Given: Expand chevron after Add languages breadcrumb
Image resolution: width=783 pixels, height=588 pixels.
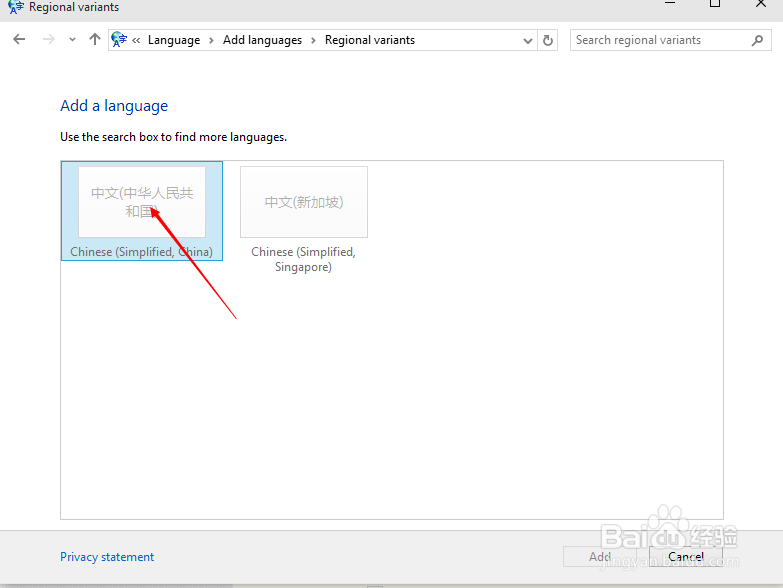Looking at the screenshot, I should [x=313, y=40].
